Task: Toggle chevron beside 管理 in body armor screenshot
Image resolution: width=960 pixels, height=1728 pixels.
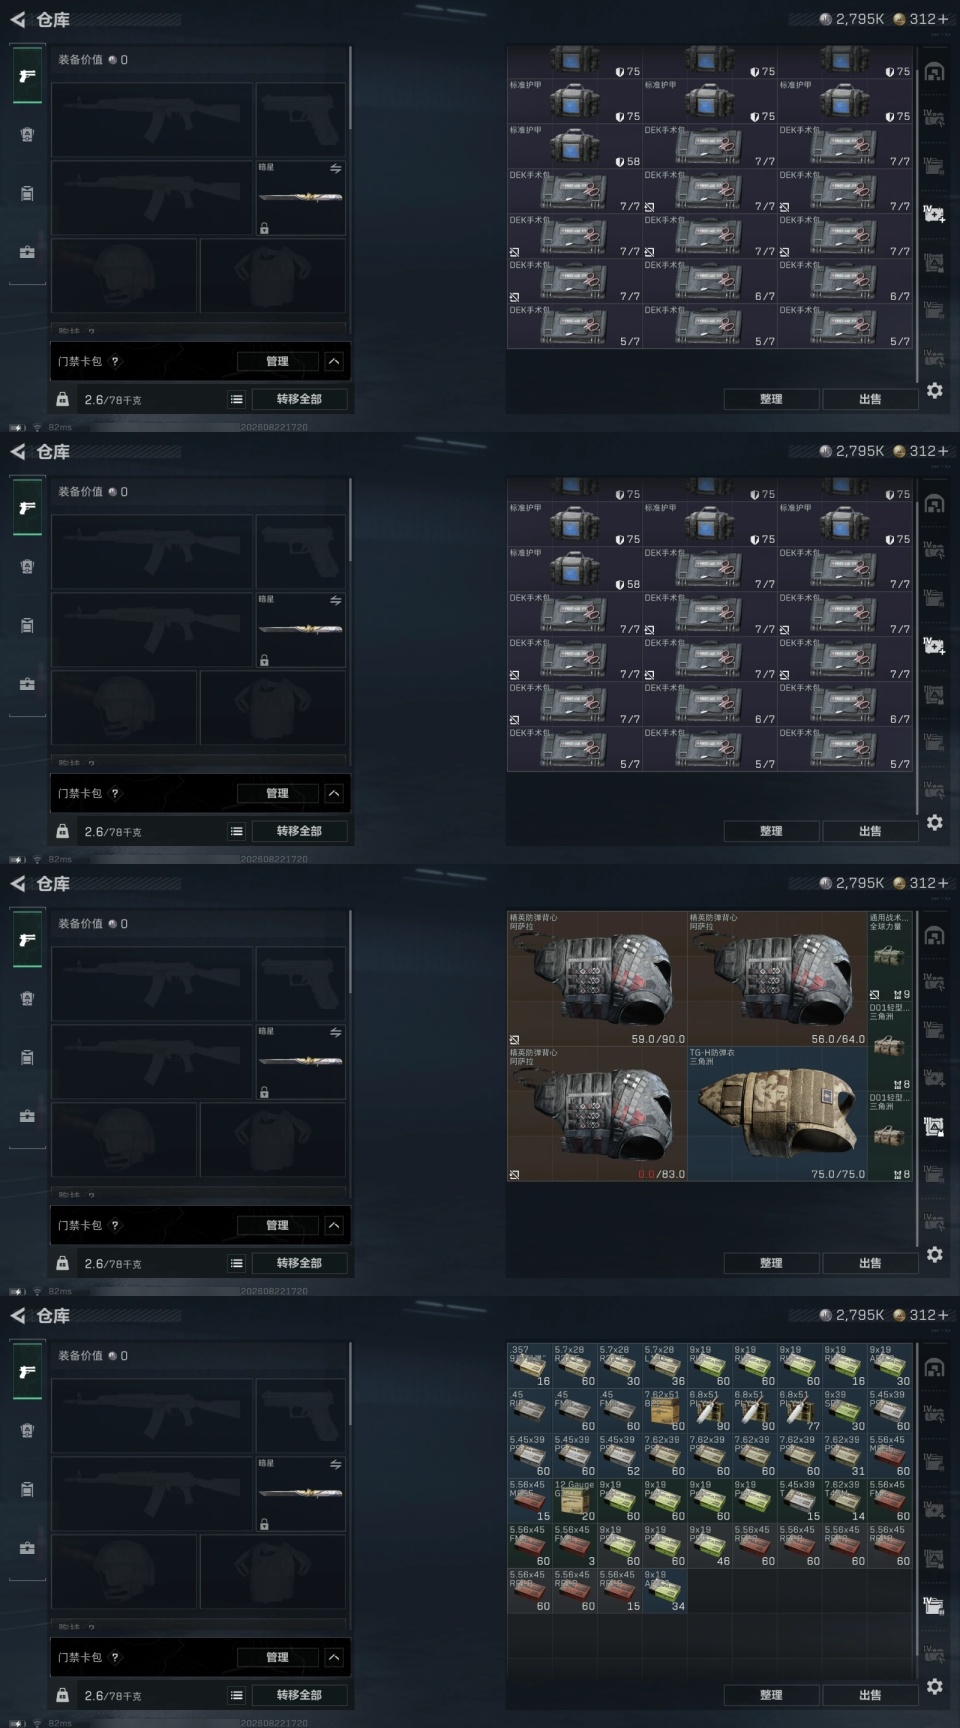Action: point(334,1225)
